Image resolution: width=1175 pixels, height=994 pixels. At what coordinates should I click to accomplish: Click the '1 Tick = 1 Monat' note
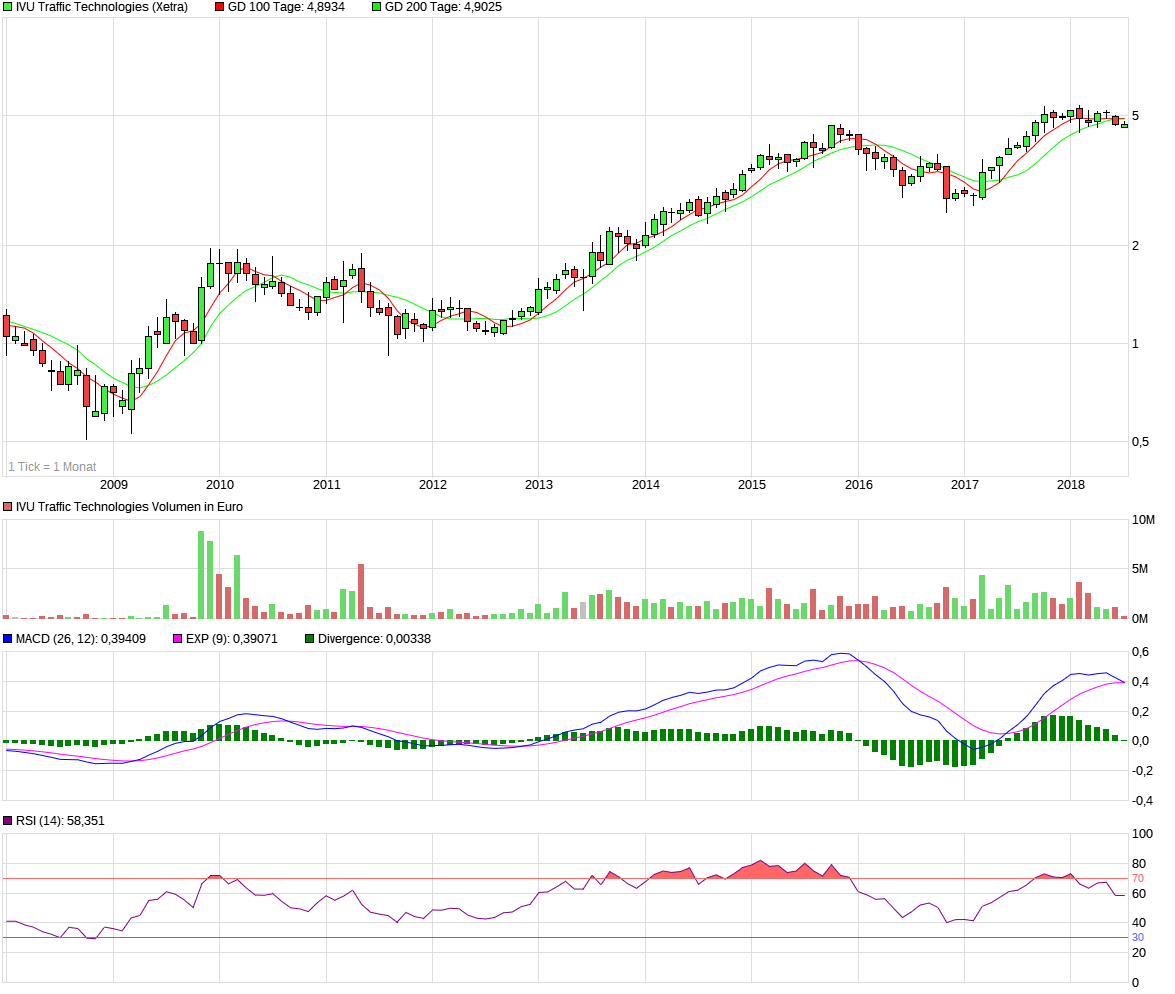click(x=52, y=466)
